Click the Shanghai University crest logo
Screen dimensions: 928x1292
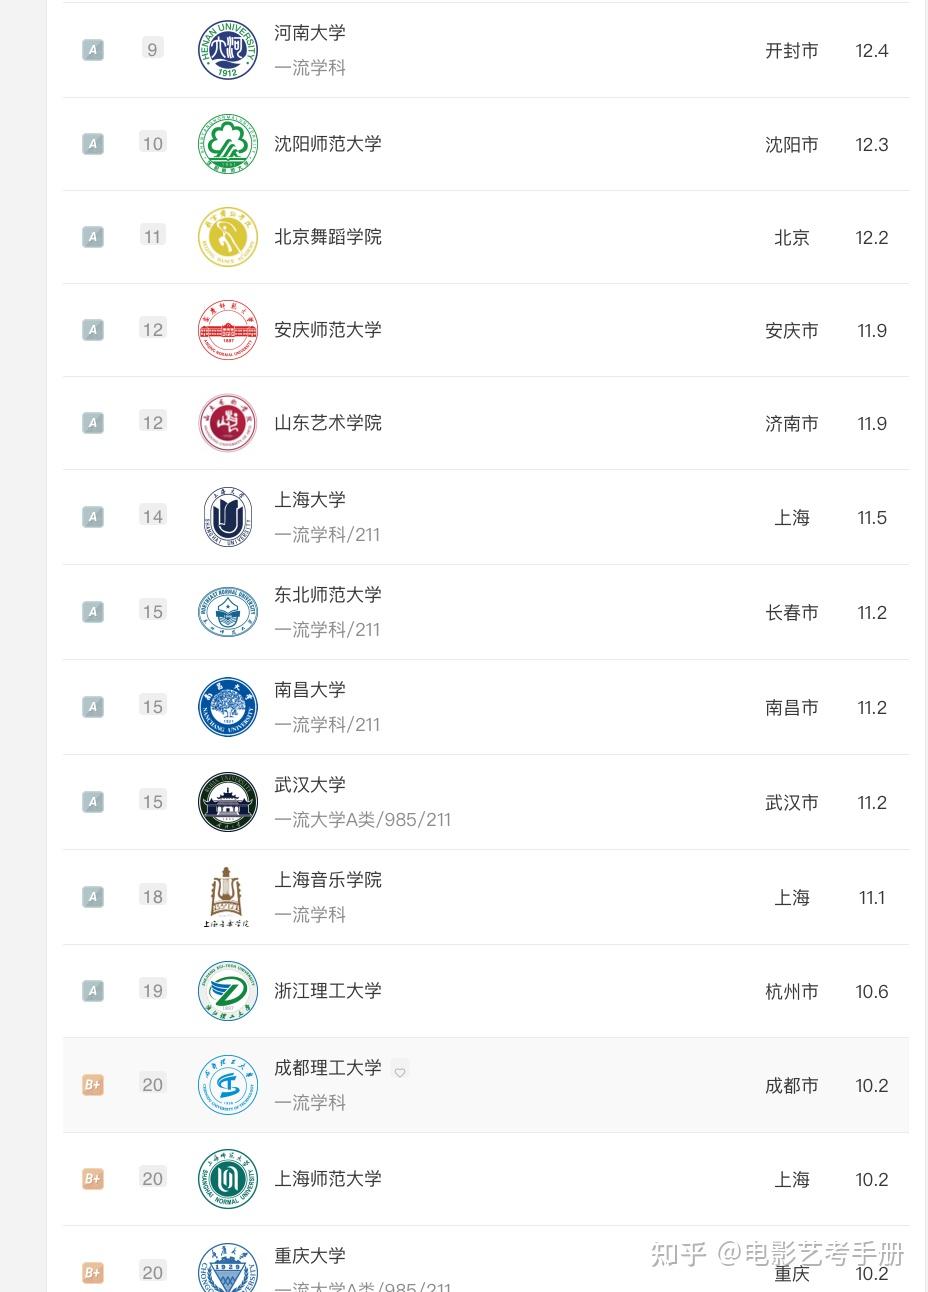pos(228,517)
